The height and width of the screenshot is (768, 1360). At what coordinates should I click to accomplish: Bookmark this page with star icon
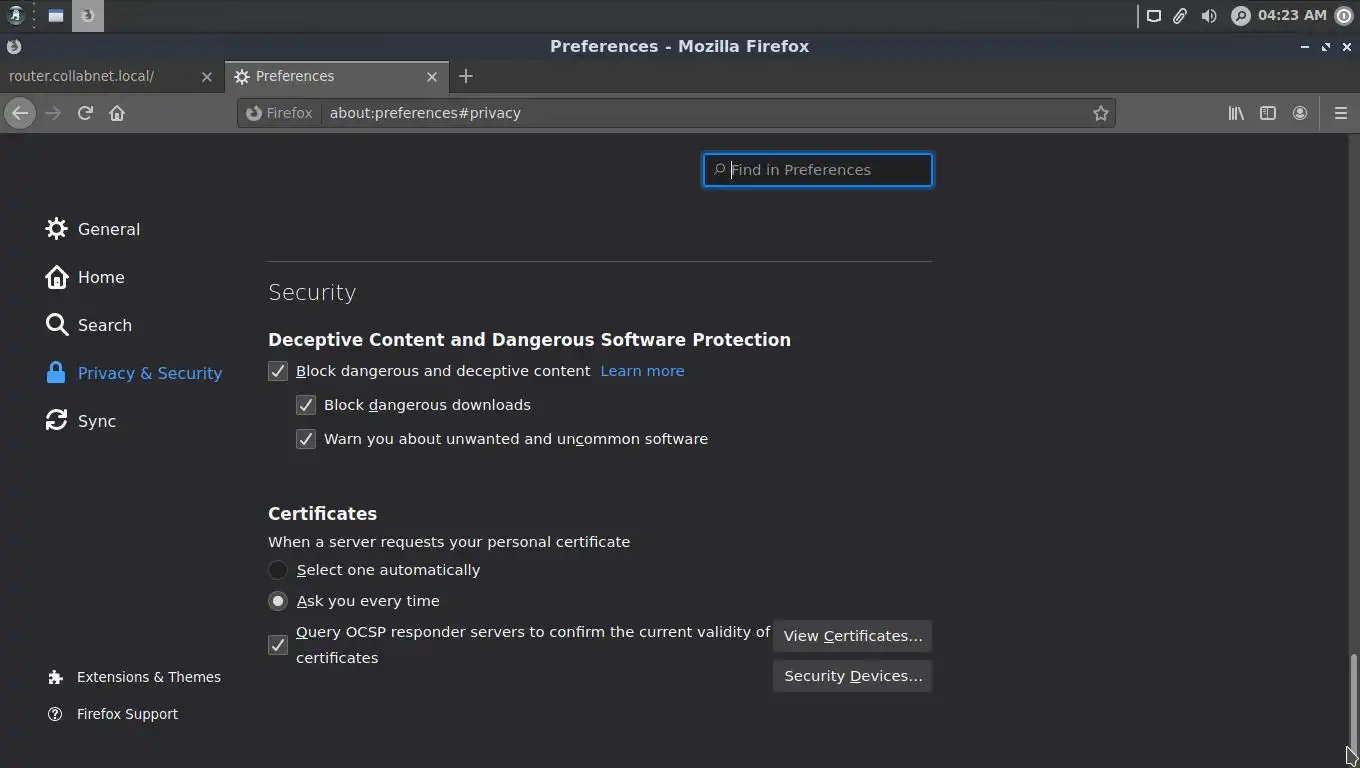pyautogui.click(x=1101, y=113)
